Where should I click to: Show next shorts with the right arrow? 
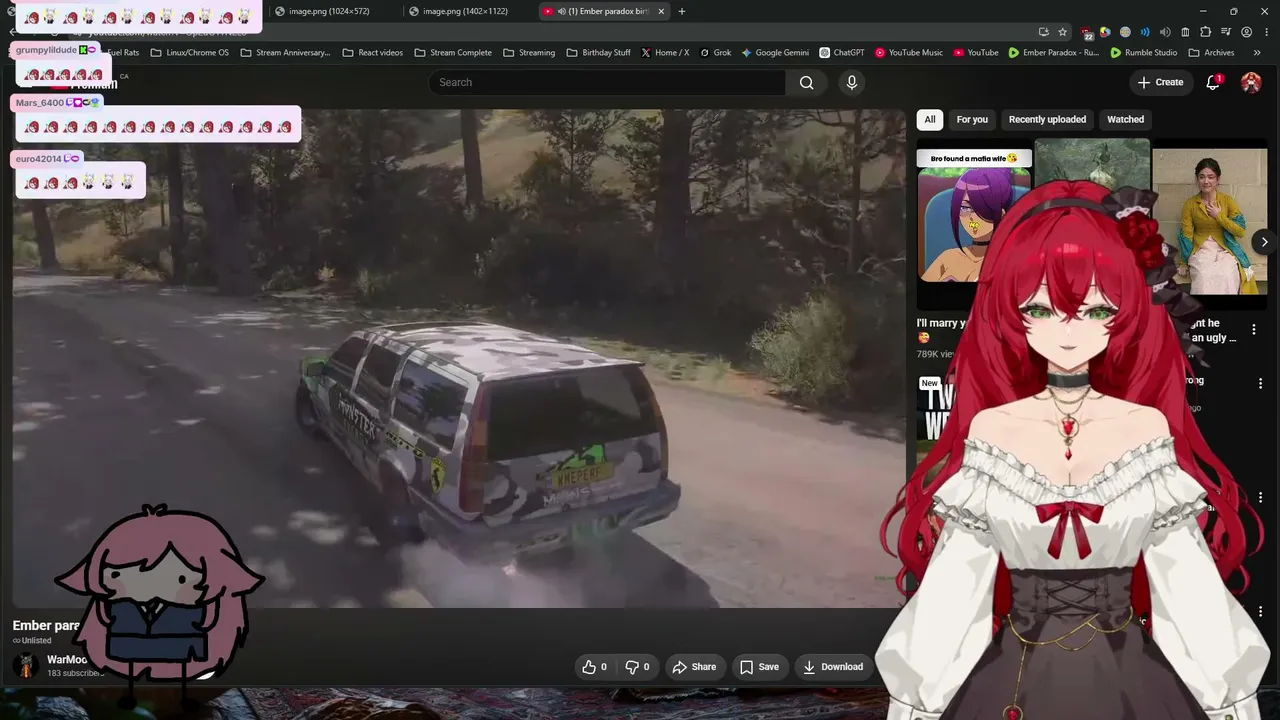(x=1264, y=242)
